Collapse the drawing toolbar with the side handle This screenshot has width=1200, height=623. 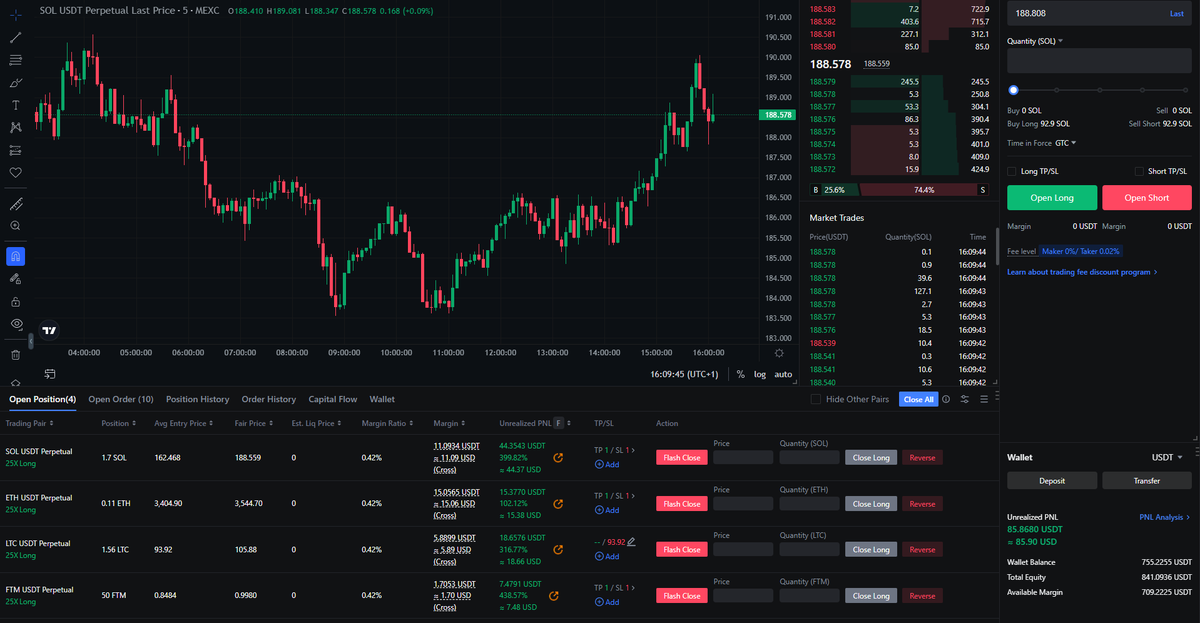[x=31, y=341]
